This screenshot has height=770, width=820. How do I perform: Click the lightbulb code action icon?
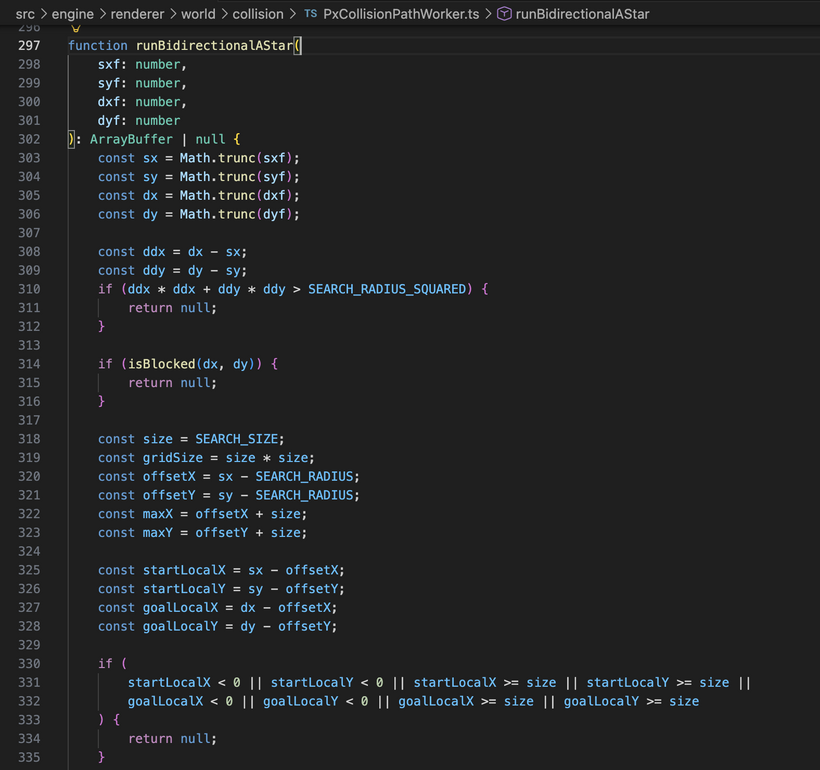[75, 29]
